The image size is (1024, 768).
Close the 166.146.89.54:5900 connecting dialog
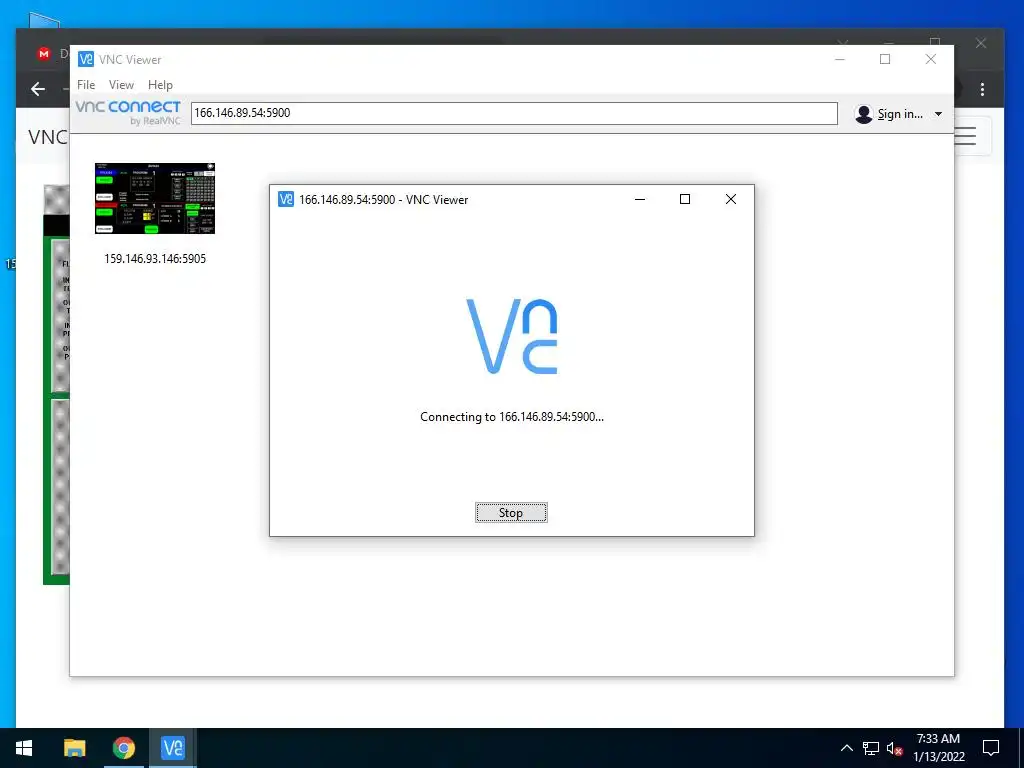[x=731, y=199]
